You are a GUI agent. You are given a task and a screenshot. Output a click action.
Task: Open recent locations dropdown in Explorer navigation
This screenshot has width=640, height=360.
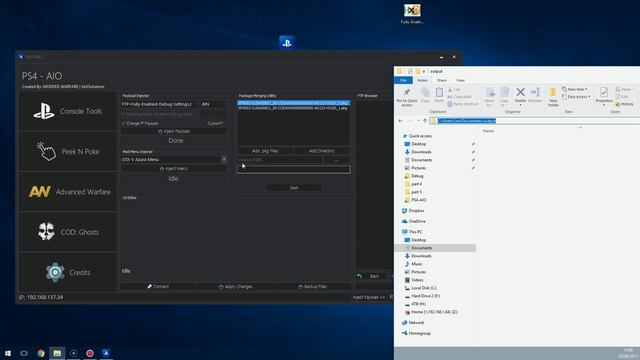[x=418, y=121]
